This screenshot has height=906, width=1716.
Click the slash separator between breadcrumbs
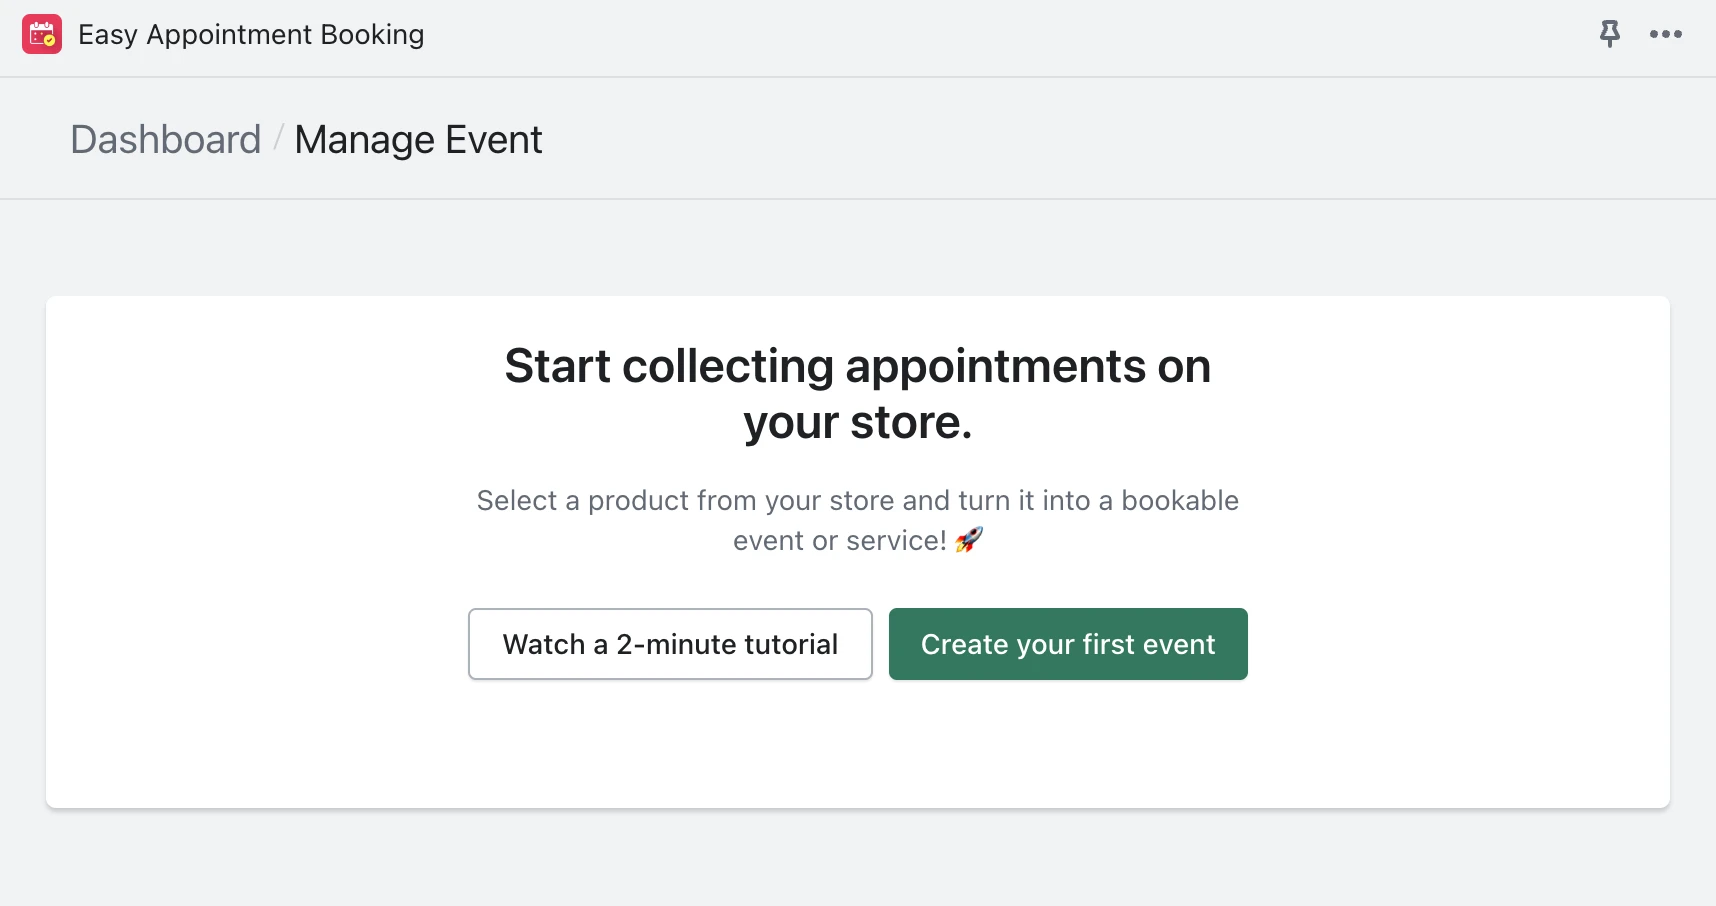point(278,140)
